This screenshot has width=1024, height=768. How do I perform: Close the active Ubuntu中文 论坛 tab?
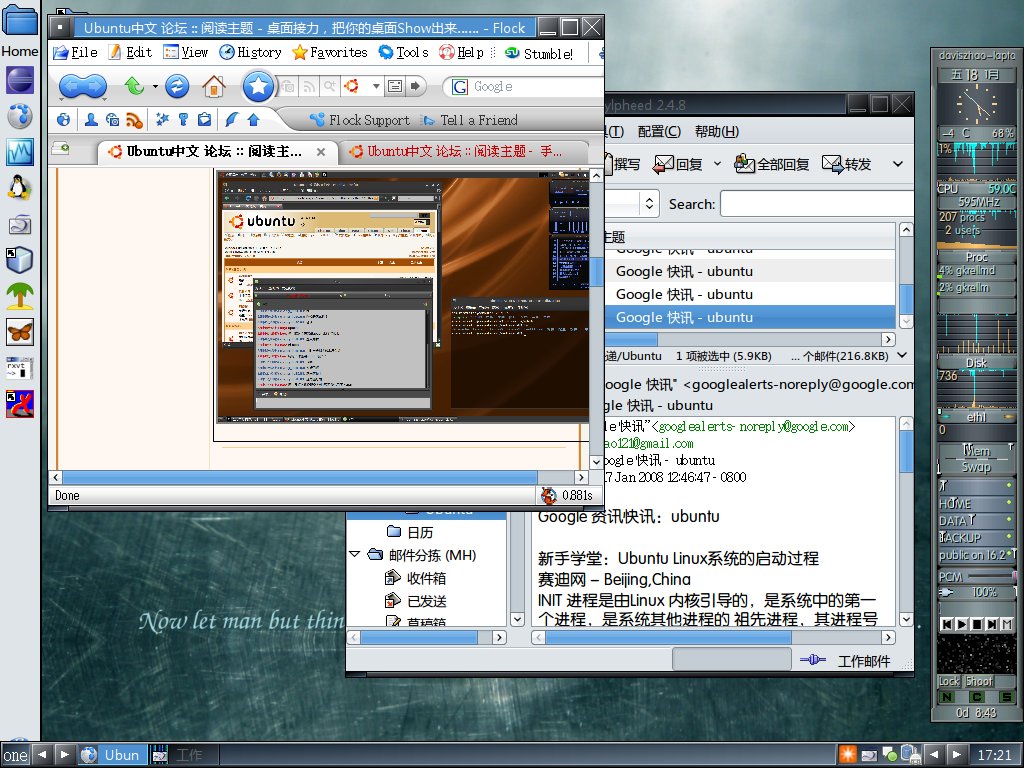click(x=321, y=152)
